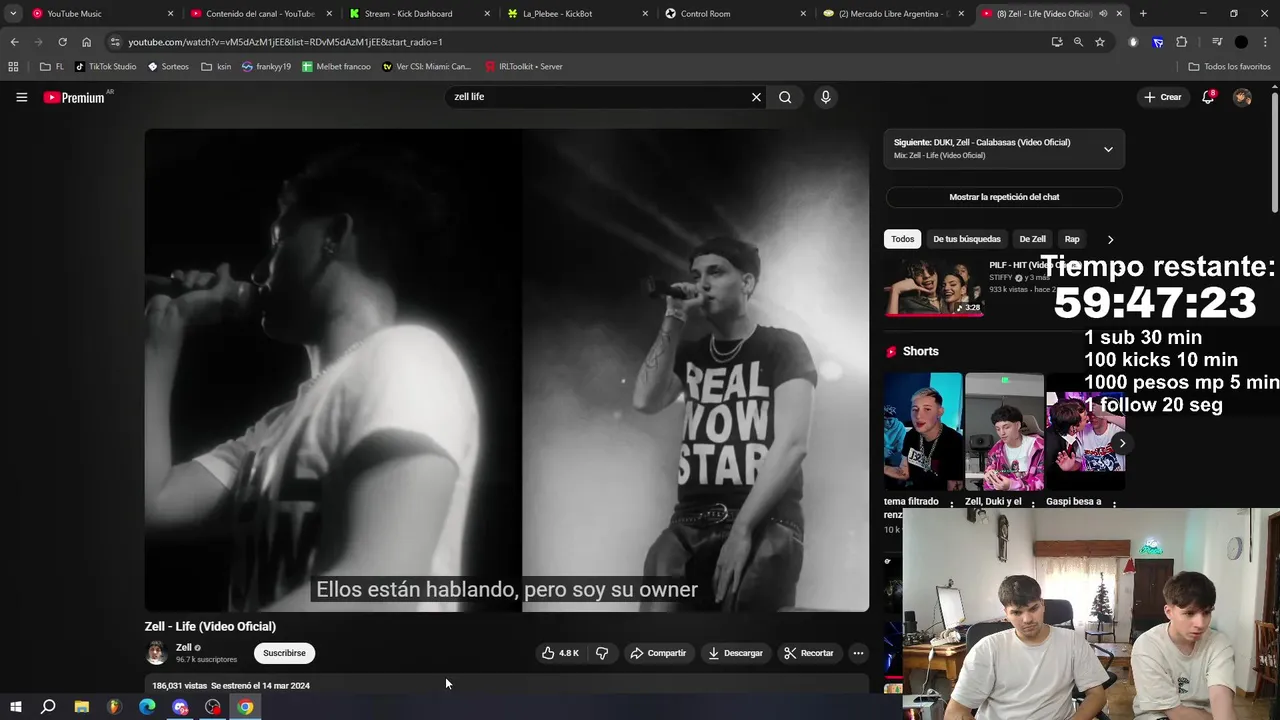Open Sorteos bookmark

click(x=168, y=67)
